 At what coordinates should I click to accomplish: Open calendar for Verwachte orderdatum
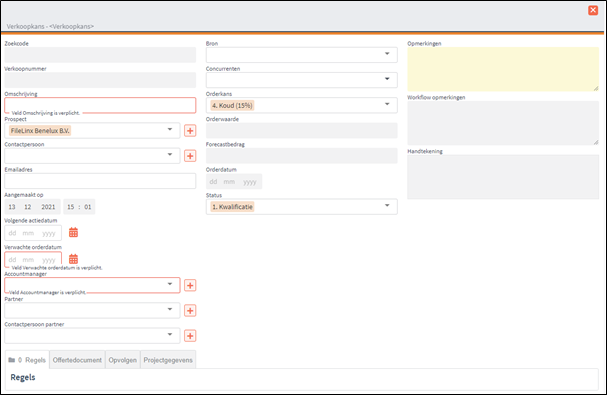point(73,259)
